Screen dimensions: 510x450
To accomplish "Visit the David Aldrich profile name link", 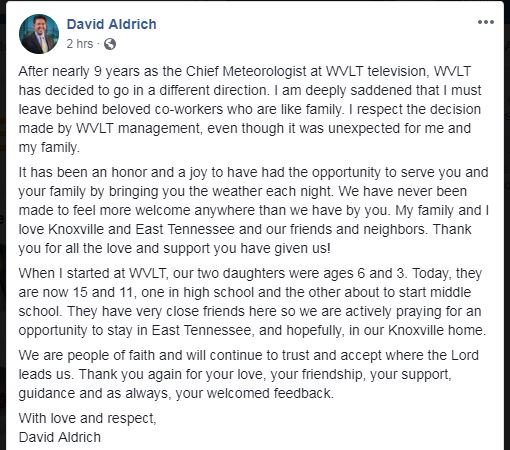I will tap(112, 24).
